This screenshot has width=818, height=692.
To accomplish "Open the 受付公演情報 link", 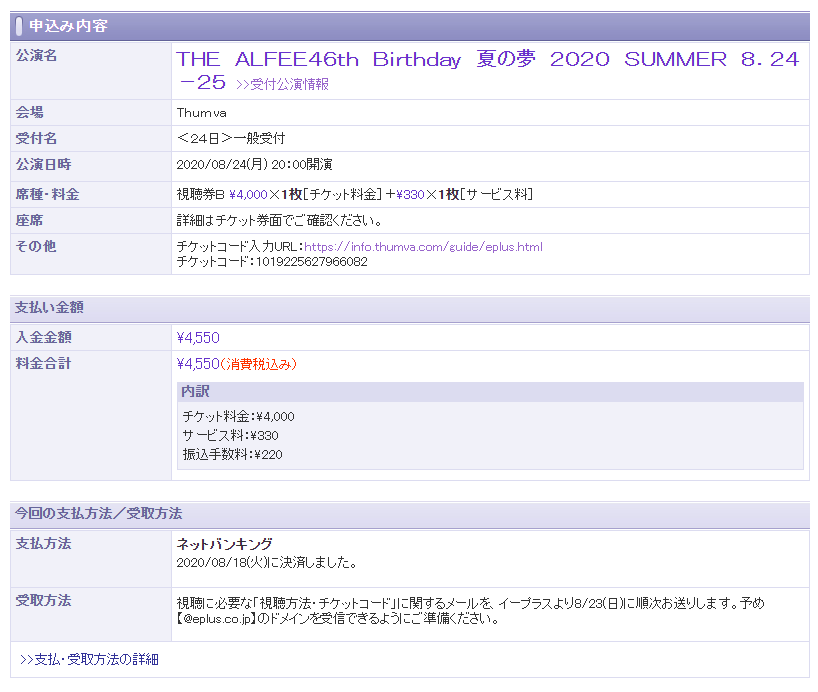I will point(282,85).
